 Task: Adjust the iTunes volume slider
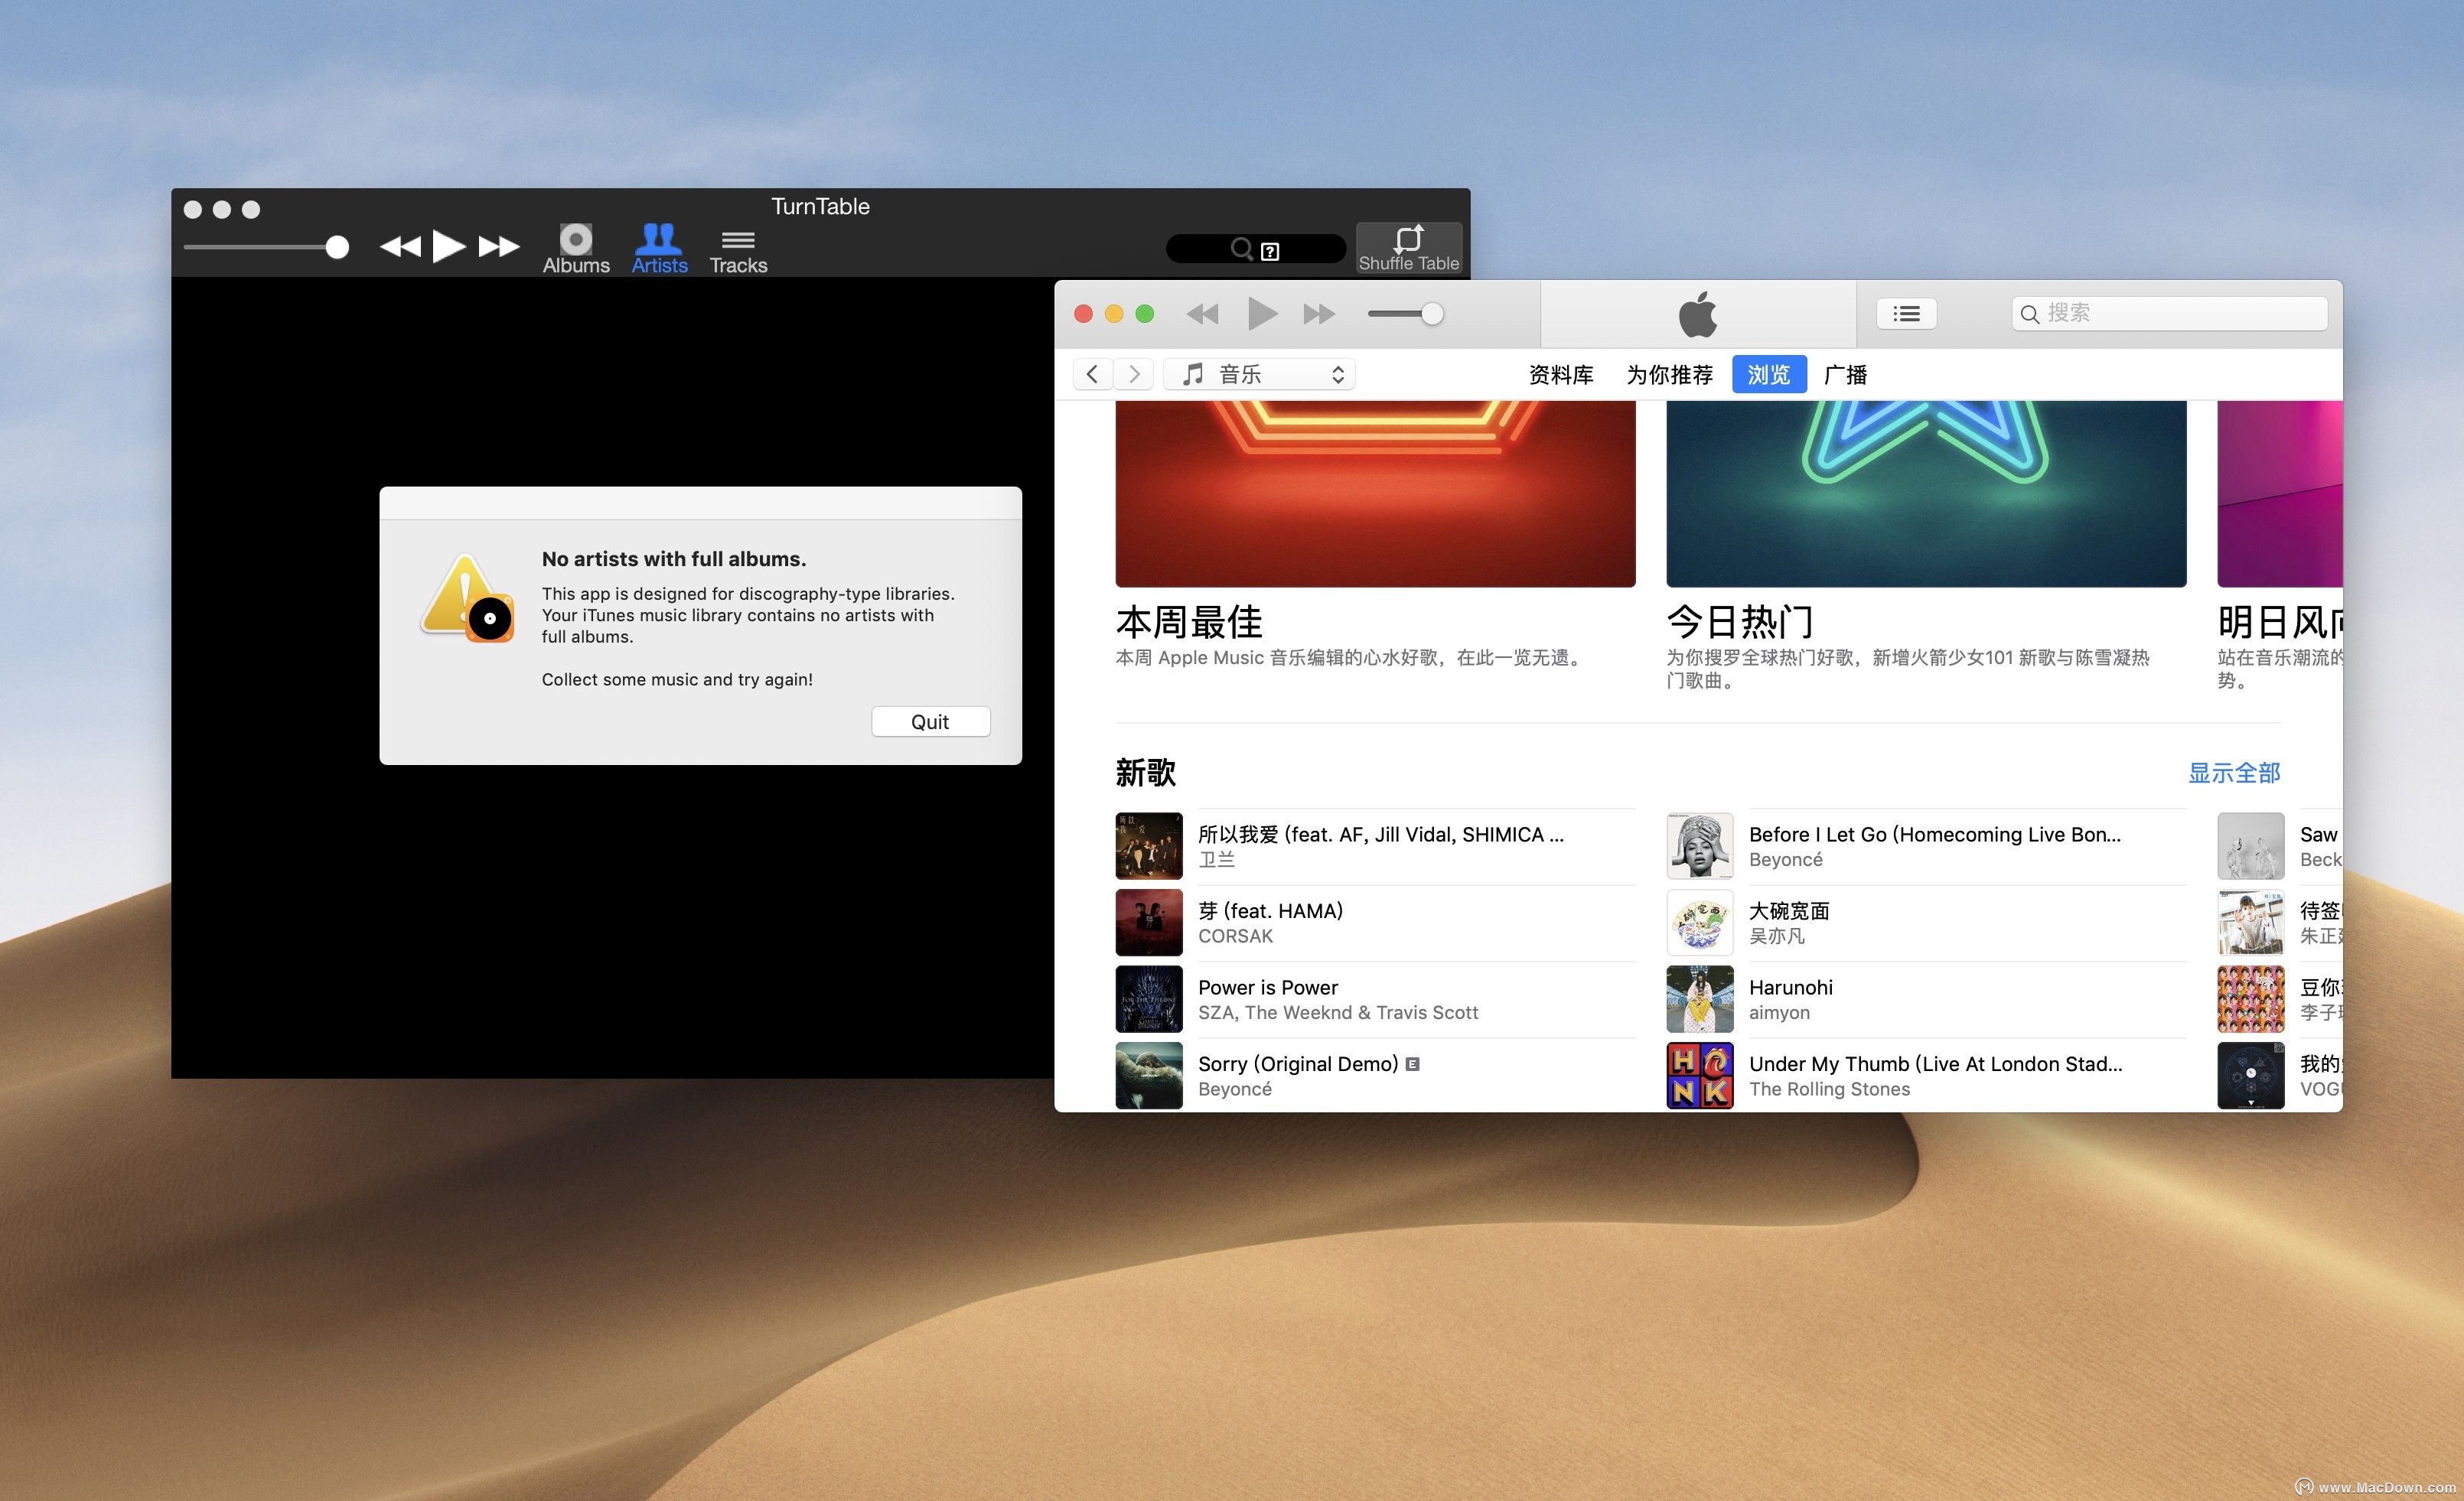click(x=1405, y=314)
